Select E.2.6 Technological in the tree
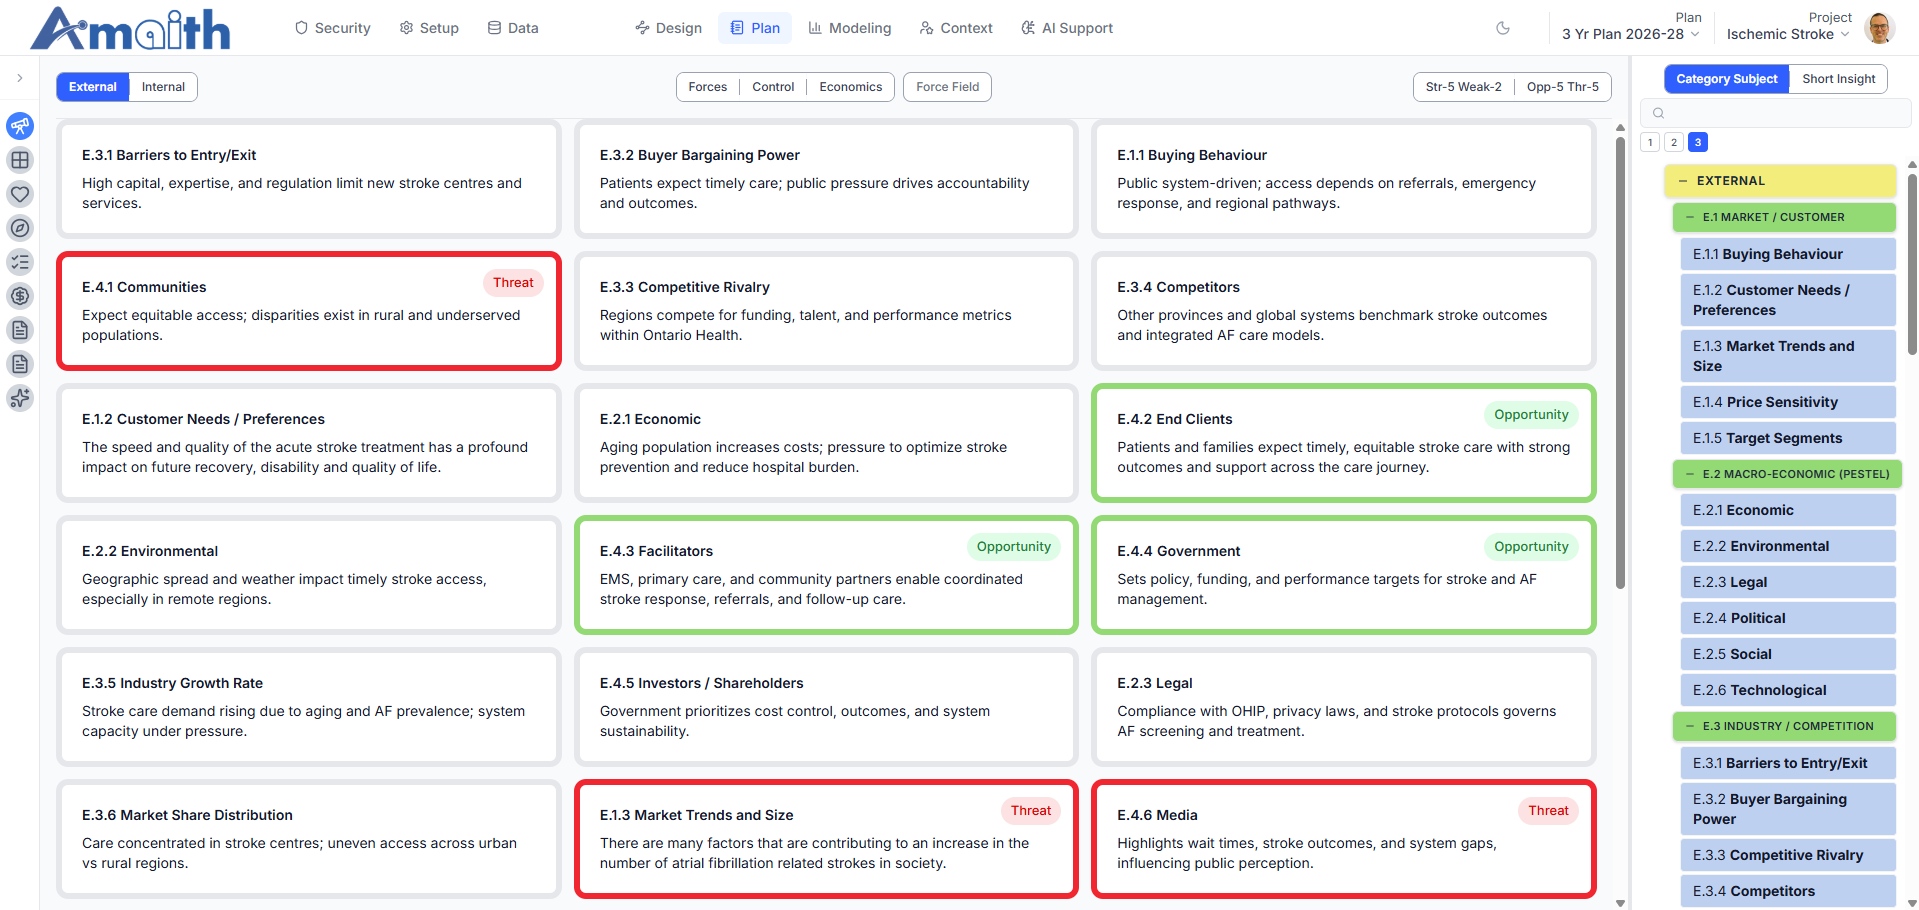Screen dimensions: 1919x910 1788,690
